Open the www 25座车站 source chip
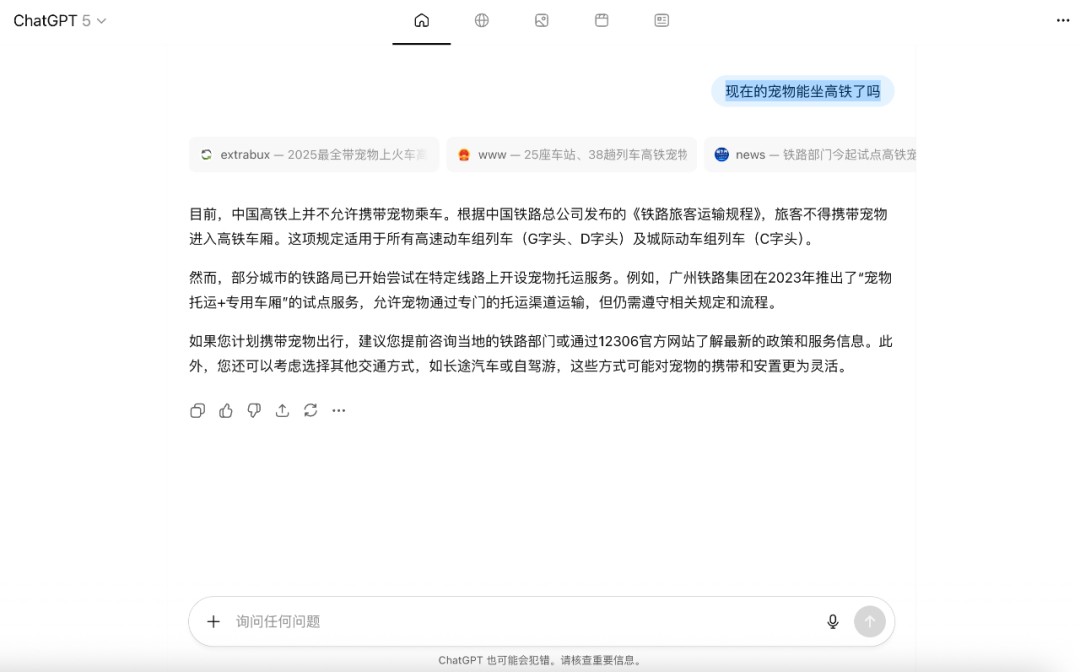This screenshot has height=672, width=1080. click(x=570, y=155)
